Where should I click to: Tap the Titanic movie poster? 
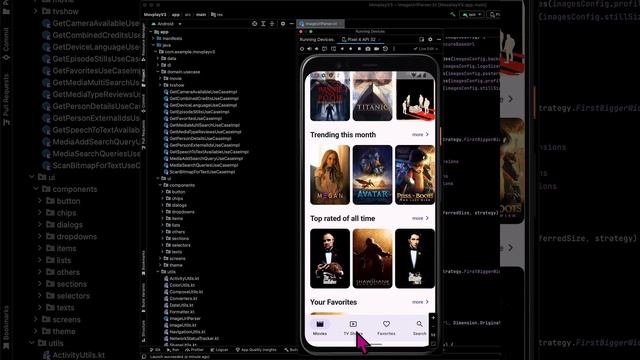tap(372, 96)
